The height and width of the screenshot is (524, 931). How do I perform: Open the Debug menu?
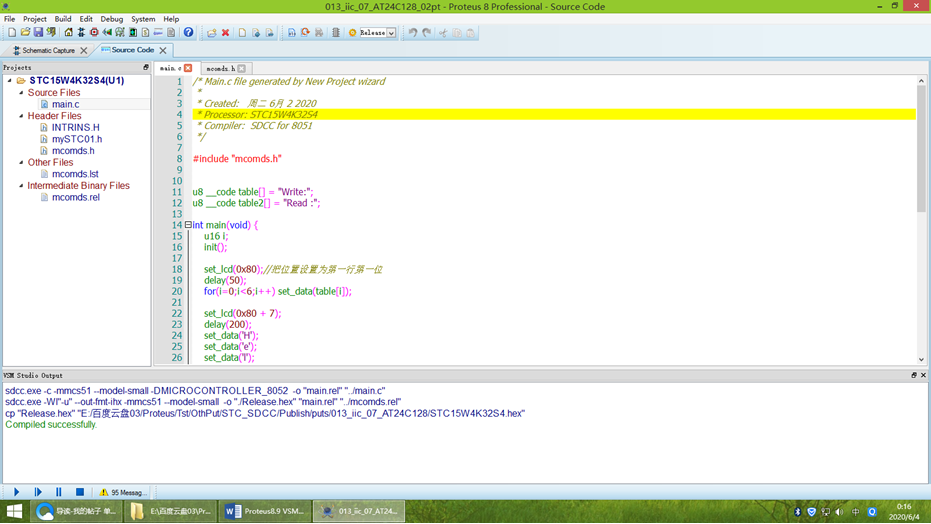112,19
